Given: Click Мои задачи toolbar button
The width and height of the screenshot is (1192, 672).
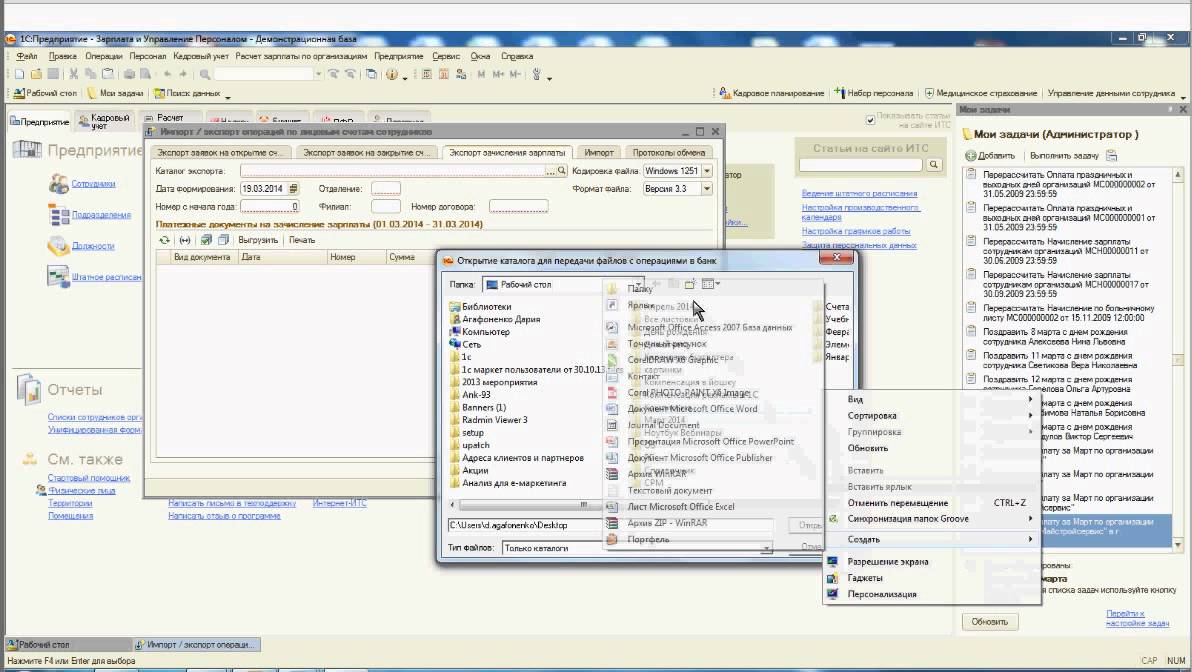Looking at the screenshot, I should [116, 94].
